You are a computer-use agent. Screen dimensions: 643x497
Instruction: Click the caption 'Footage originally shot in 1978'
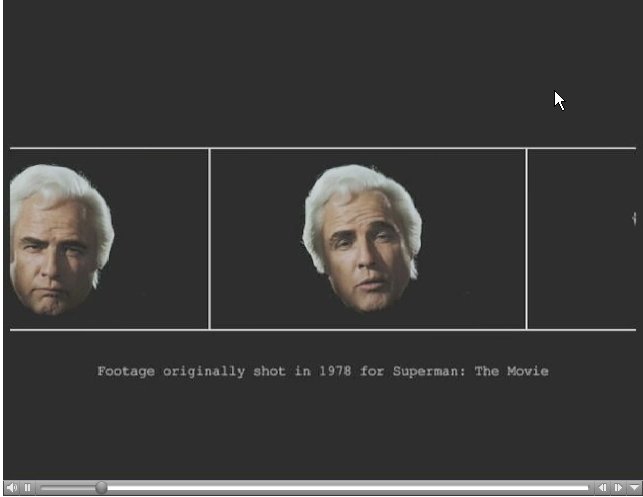224,372
